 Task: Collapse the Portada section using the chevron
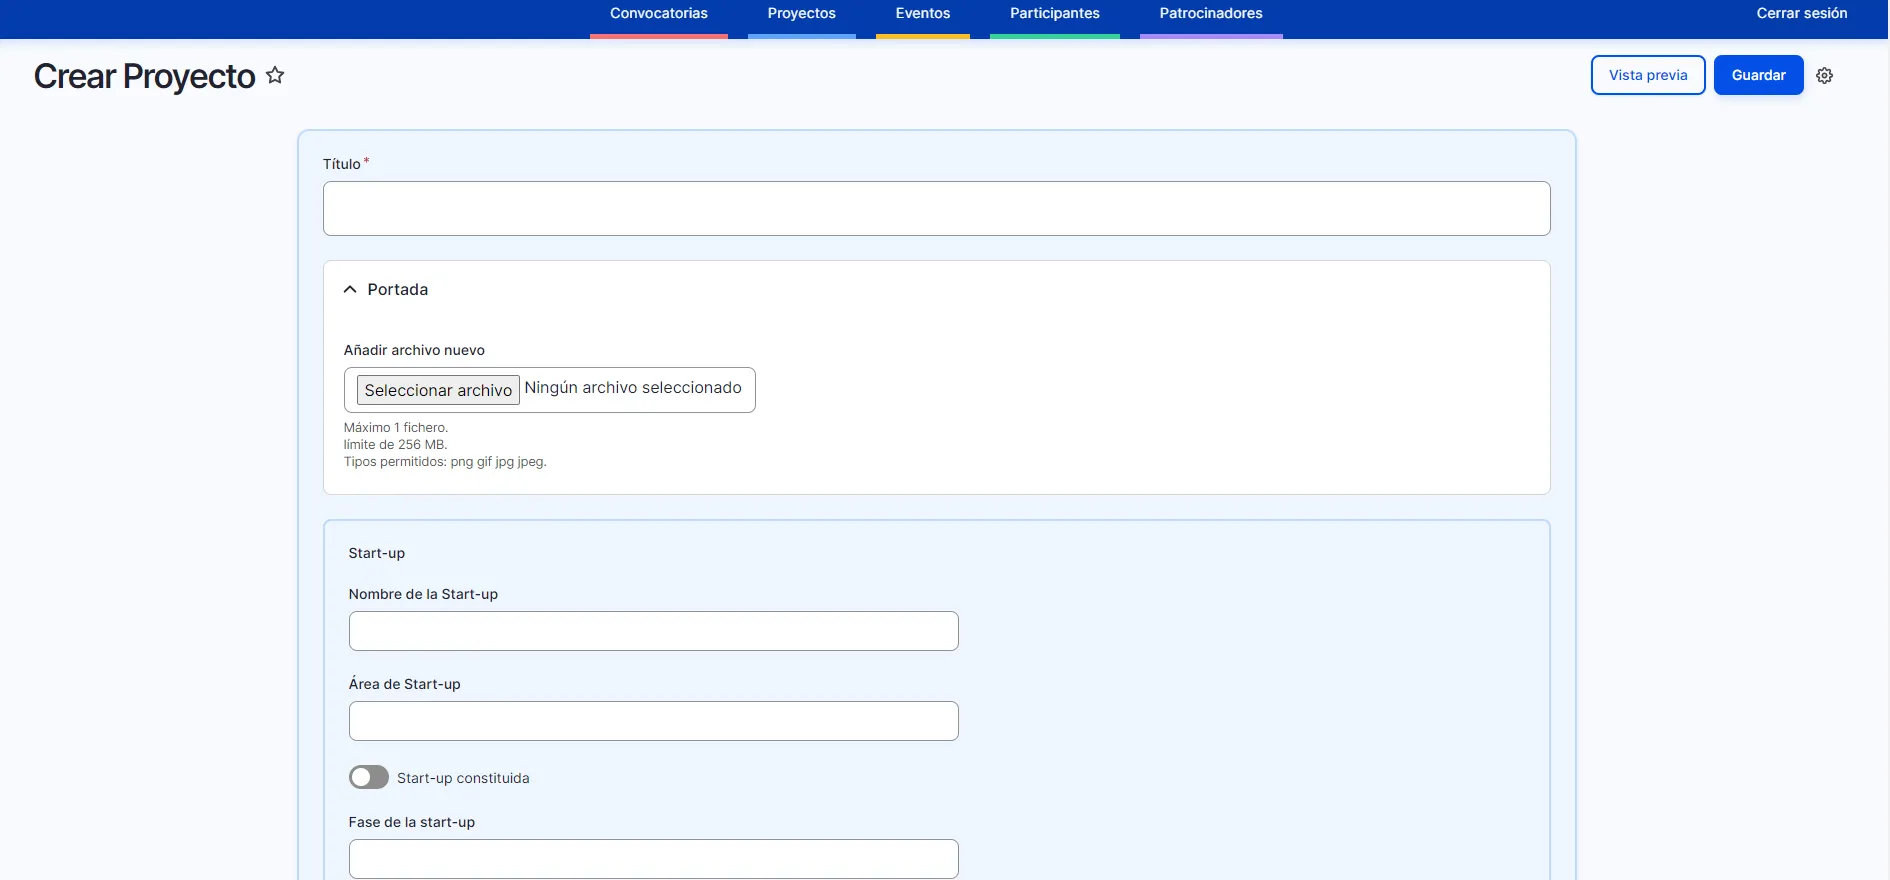350,290
